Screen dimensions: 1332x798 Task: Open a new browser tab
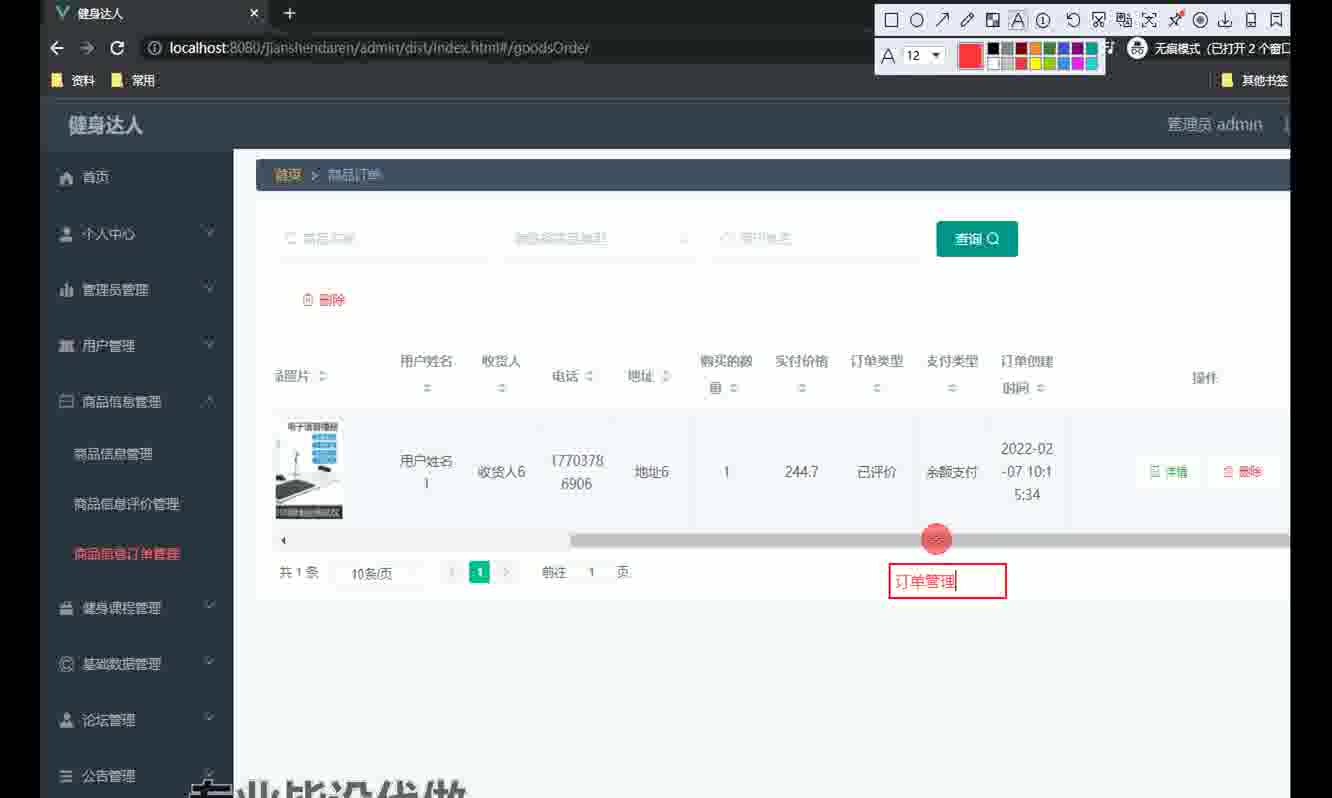[290, 14]
